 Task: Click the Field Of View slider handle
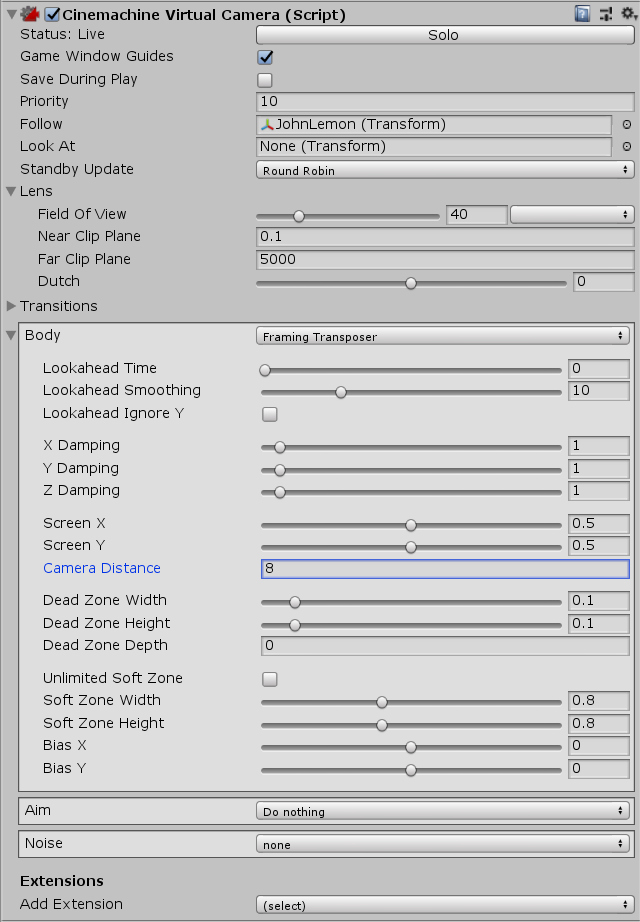[298, 215]
